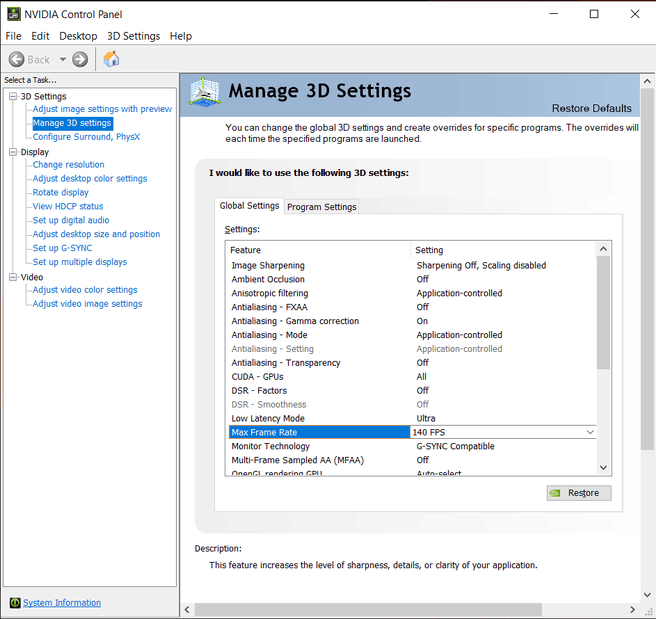Click the Restore Defaults link

[x=591, y=108]
